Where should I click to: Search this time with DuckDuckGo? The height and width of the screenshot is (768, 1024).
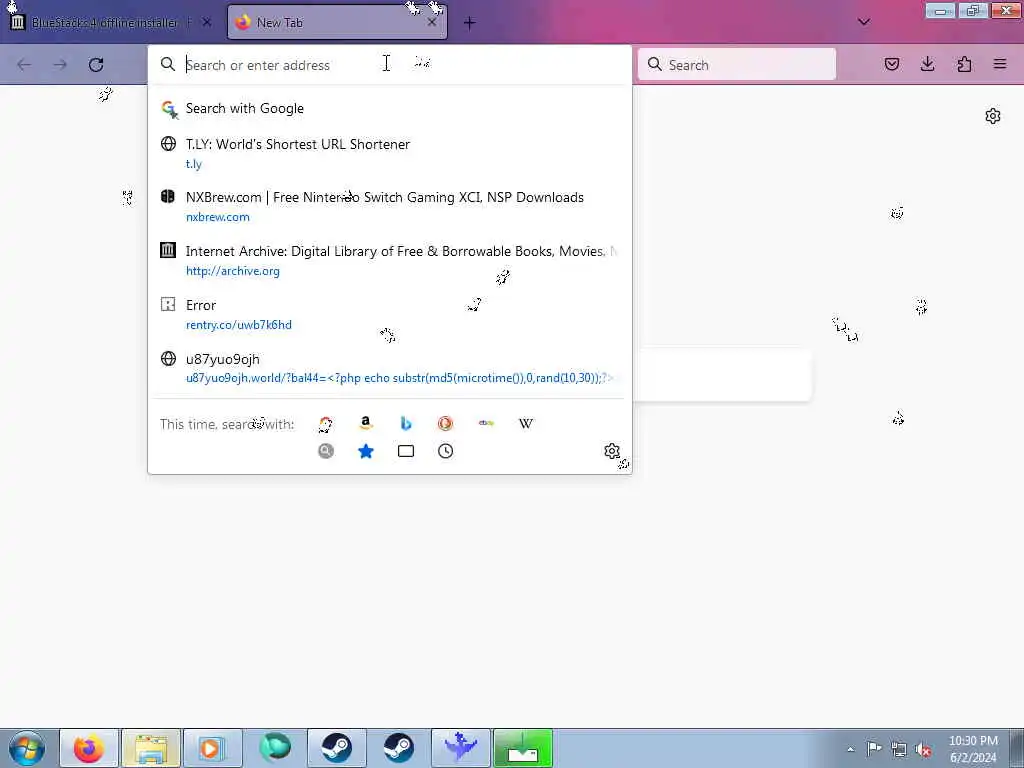coord(445,423)
